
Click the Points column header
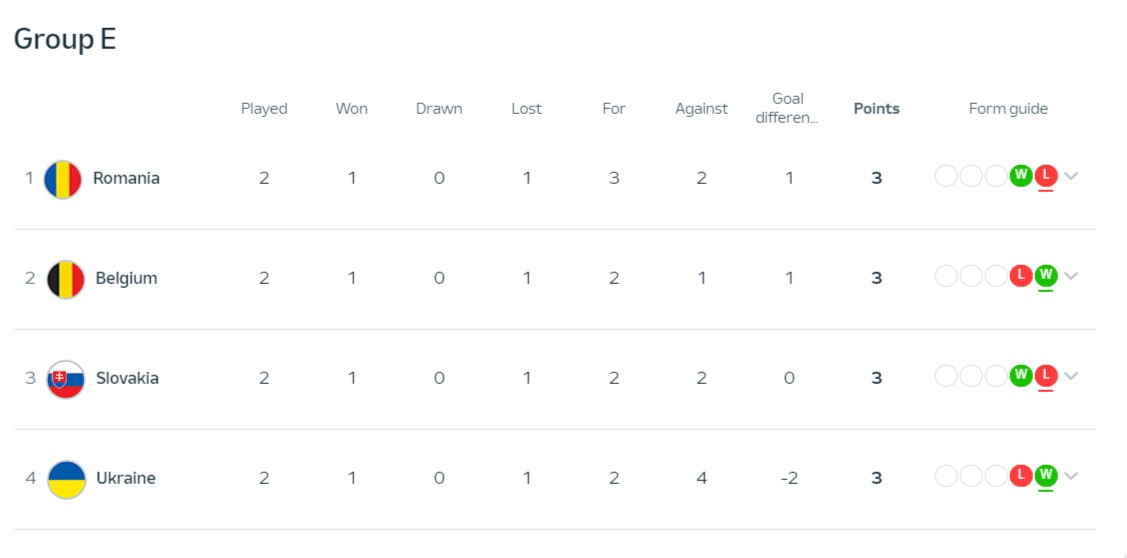click(876, 109)
